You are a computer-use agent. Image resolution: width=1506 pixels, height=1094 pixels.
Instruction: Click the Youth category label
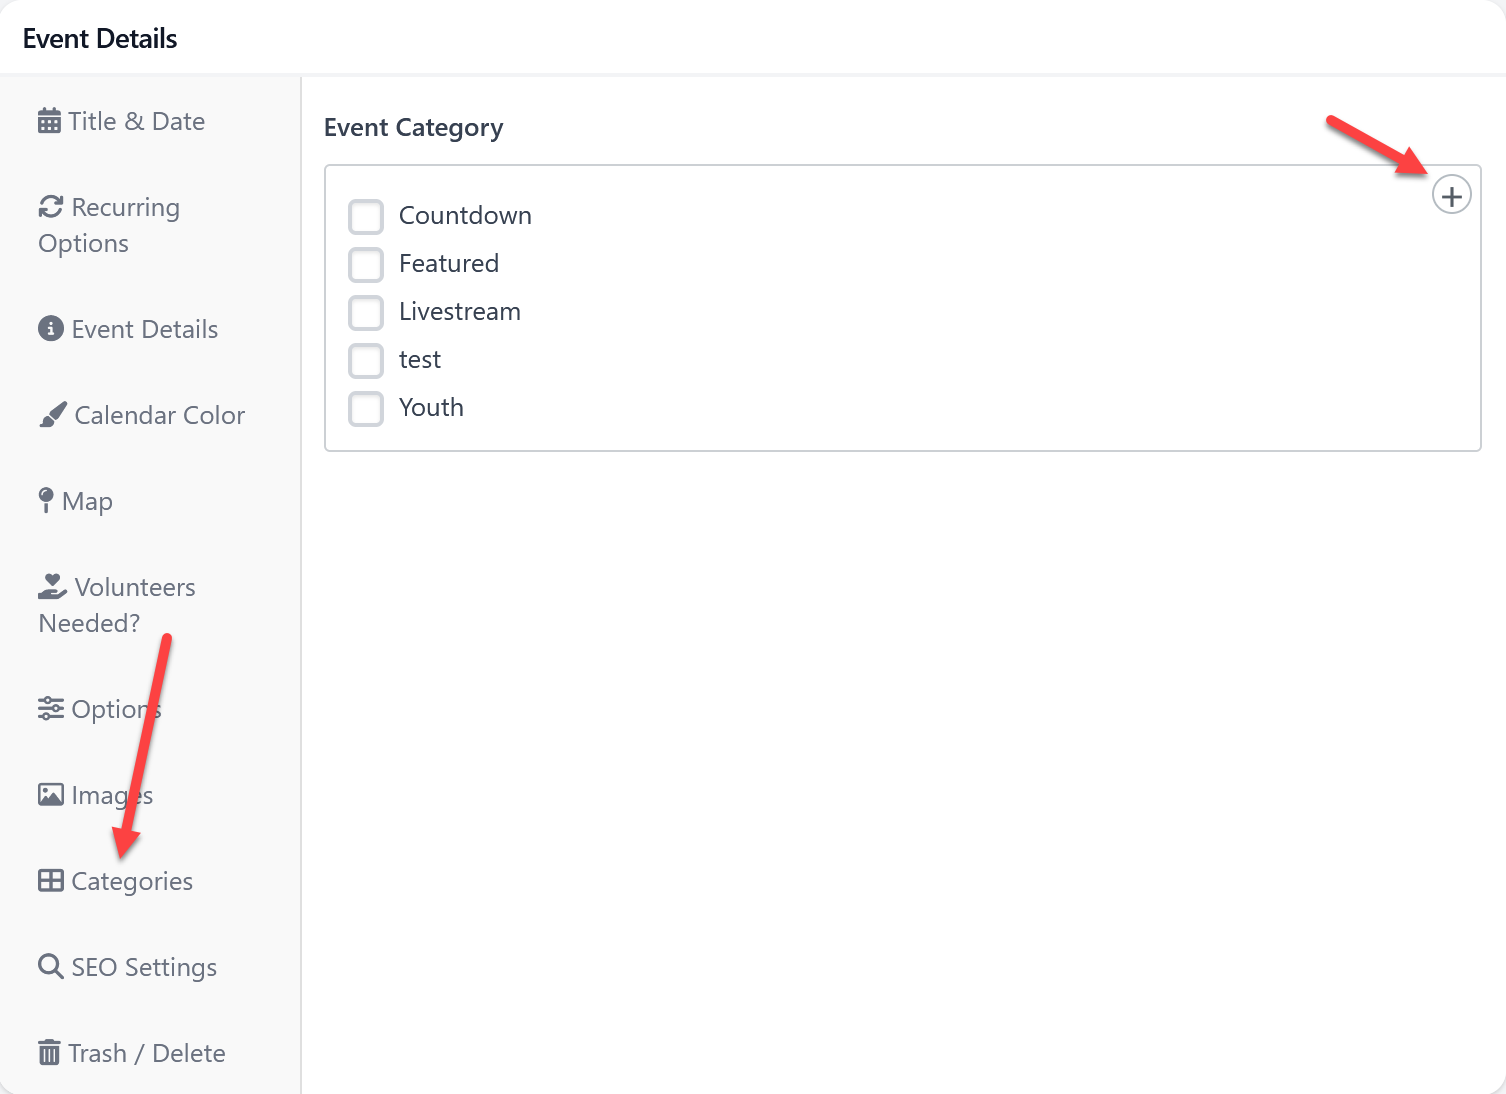coord(431,408)
